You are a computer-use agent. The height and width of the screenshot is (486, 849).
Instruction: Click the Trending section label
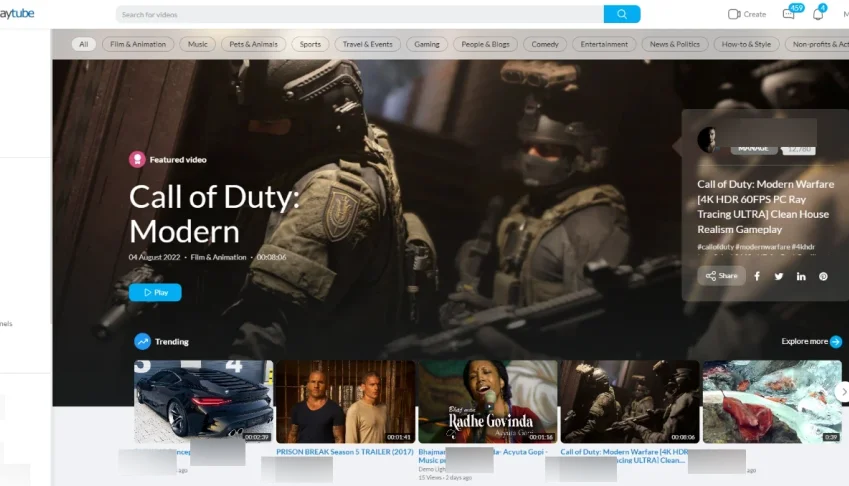click(172, 341)
